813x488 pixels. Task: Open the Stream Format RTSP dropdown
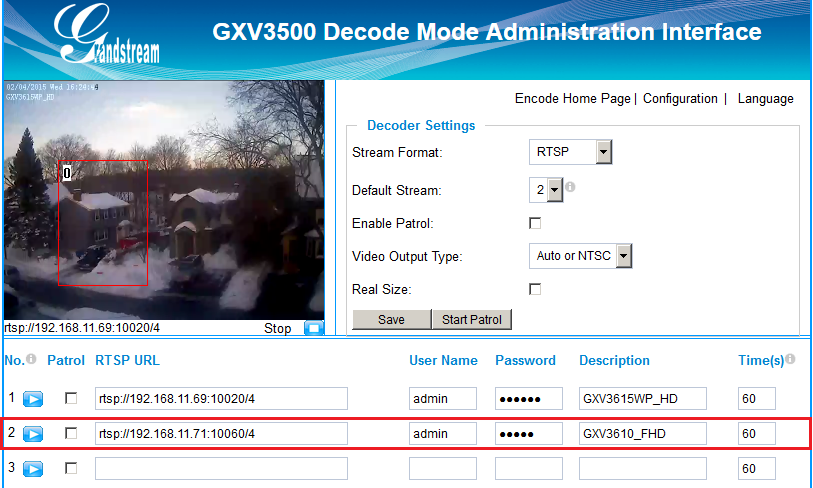coord(570,152)
